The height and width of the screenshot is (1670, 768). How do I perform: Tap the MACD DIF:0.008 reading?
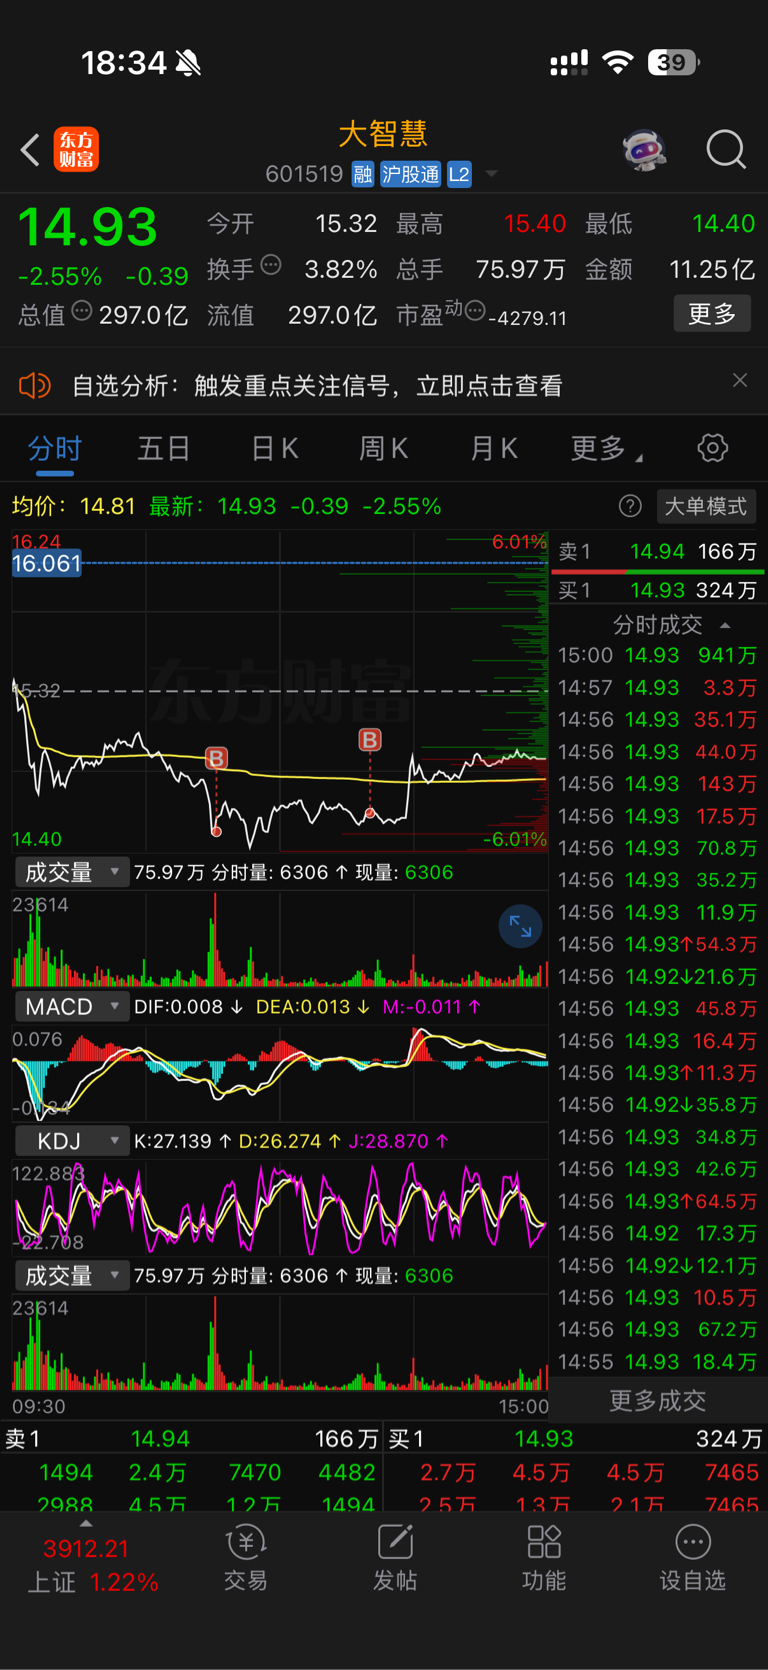pos(188,1007)
